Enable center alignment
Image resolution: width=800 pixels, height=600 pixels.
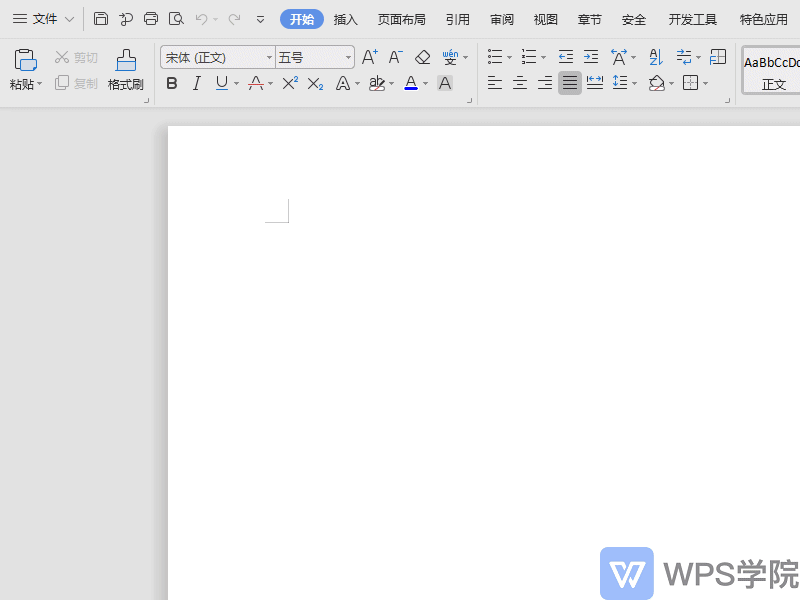click(520, 83)
